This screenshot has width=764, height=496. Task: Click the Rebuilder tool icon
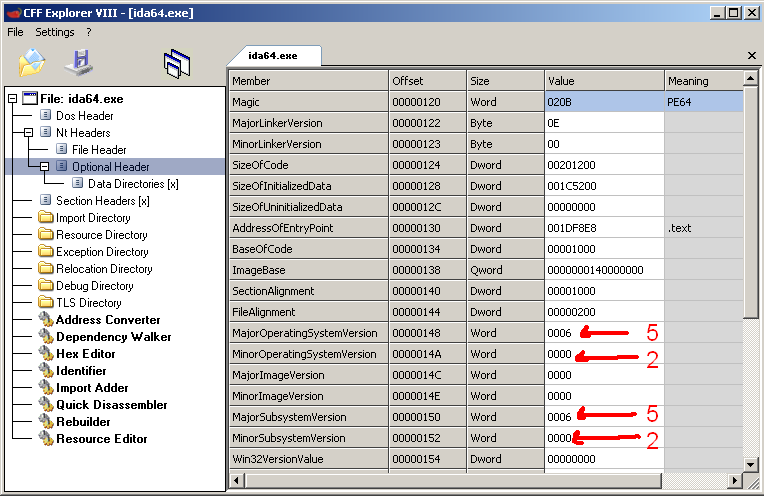point(46,422)
